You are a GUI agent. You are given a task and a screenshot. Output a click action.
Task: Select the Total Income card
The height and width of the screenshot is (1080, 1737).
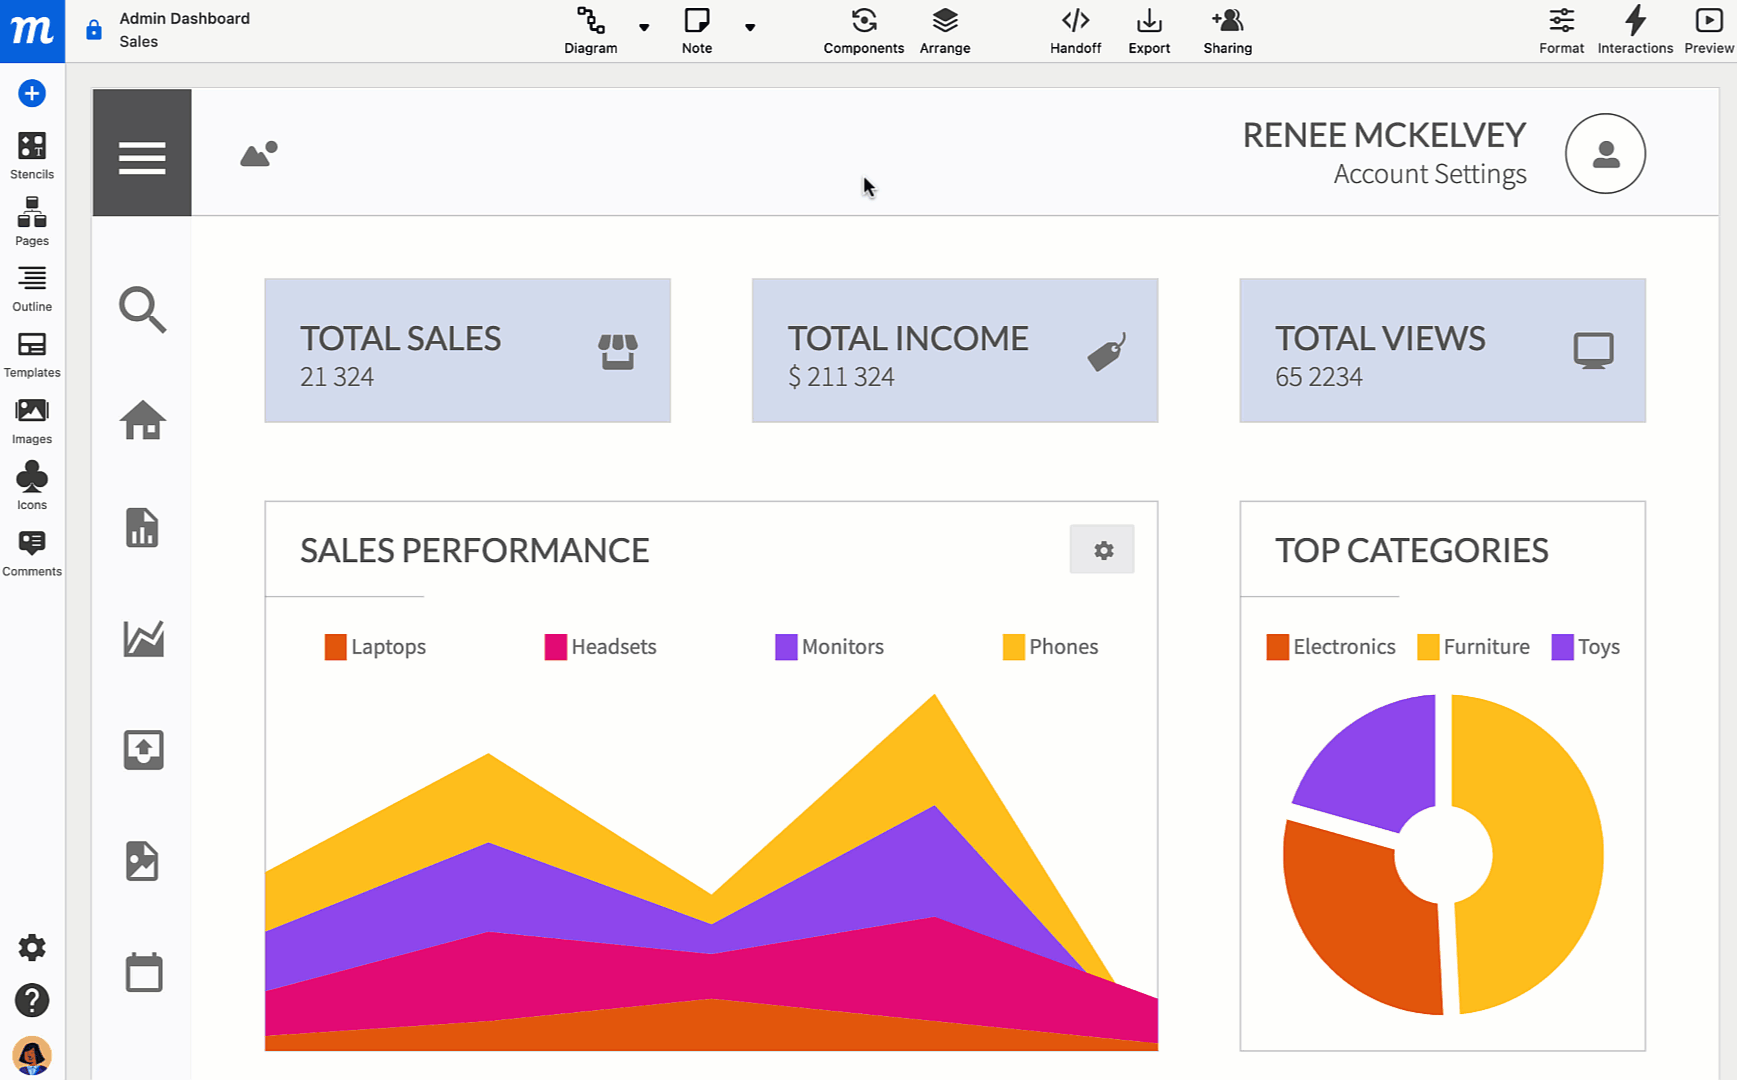[954, 350]
